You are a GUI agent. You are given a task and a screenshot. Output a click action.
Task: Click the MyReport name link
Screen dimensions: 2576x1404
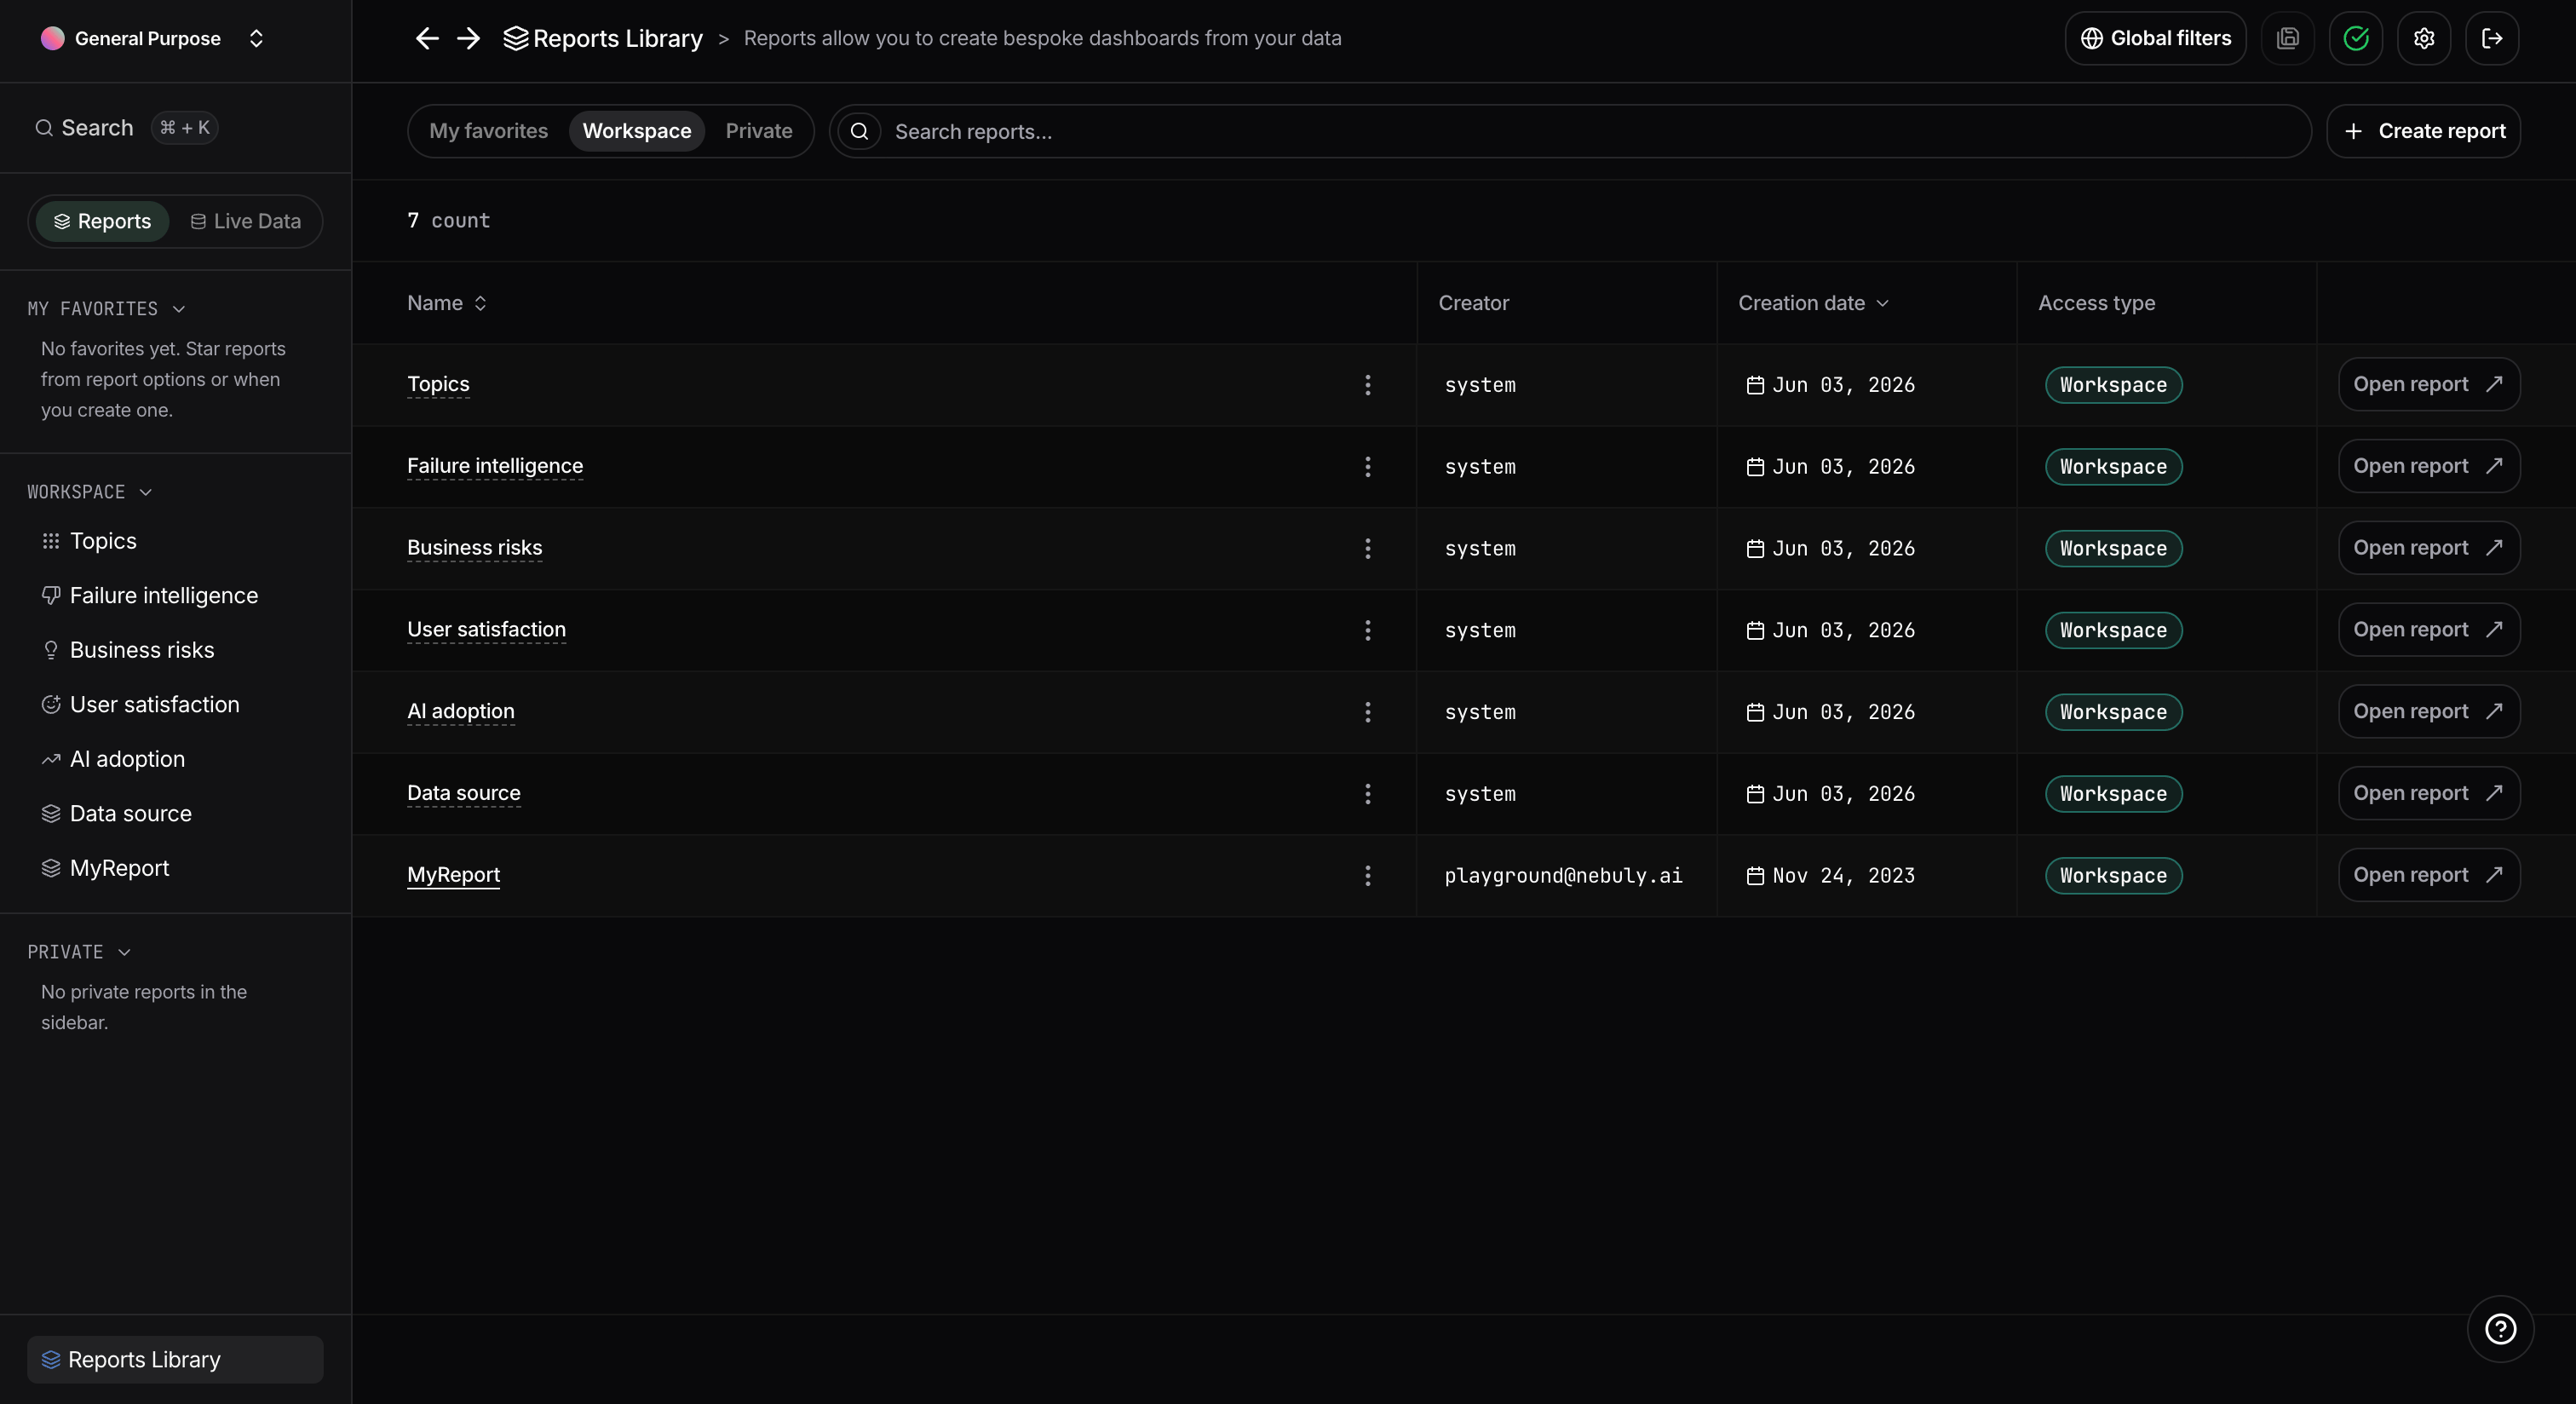(453, 876)
